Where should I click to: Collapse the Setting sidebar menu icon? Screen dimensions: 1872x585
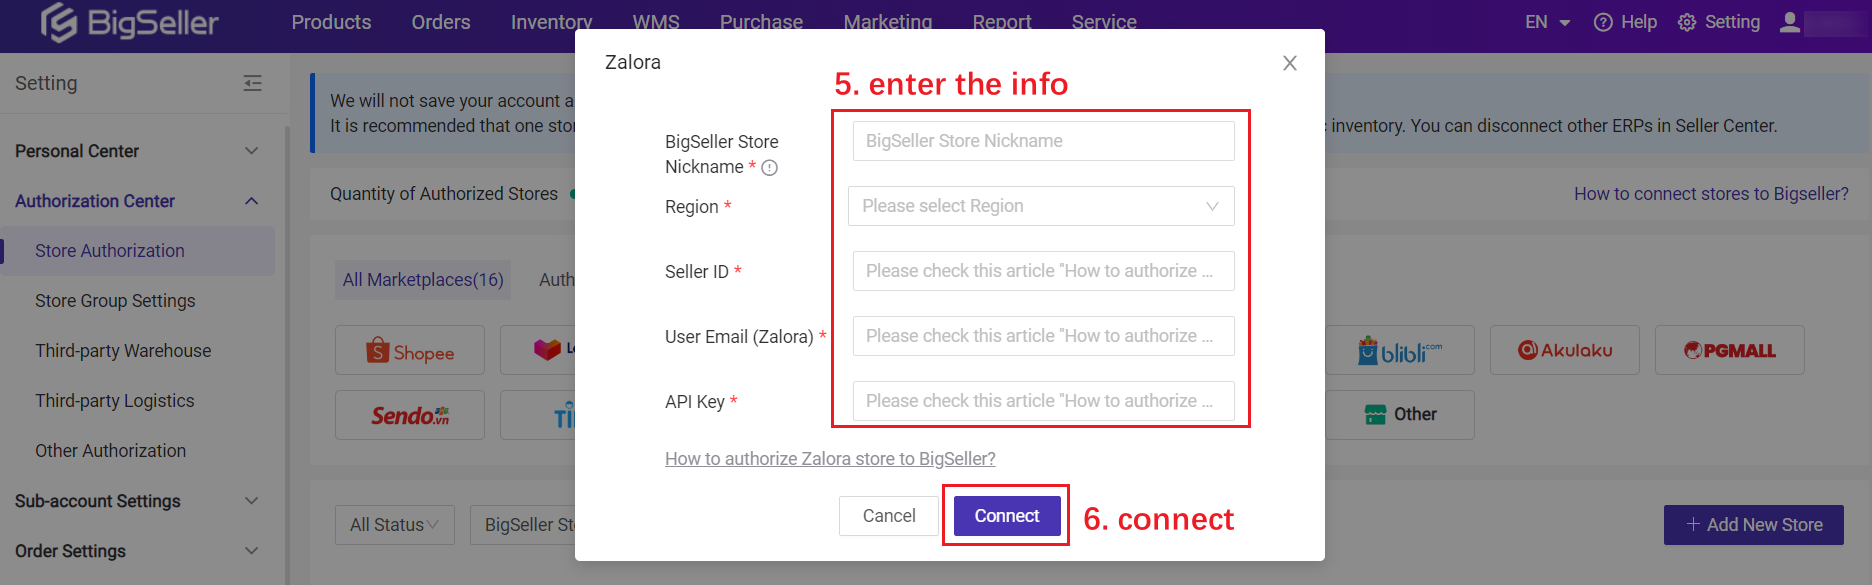(x=253, y=83)
